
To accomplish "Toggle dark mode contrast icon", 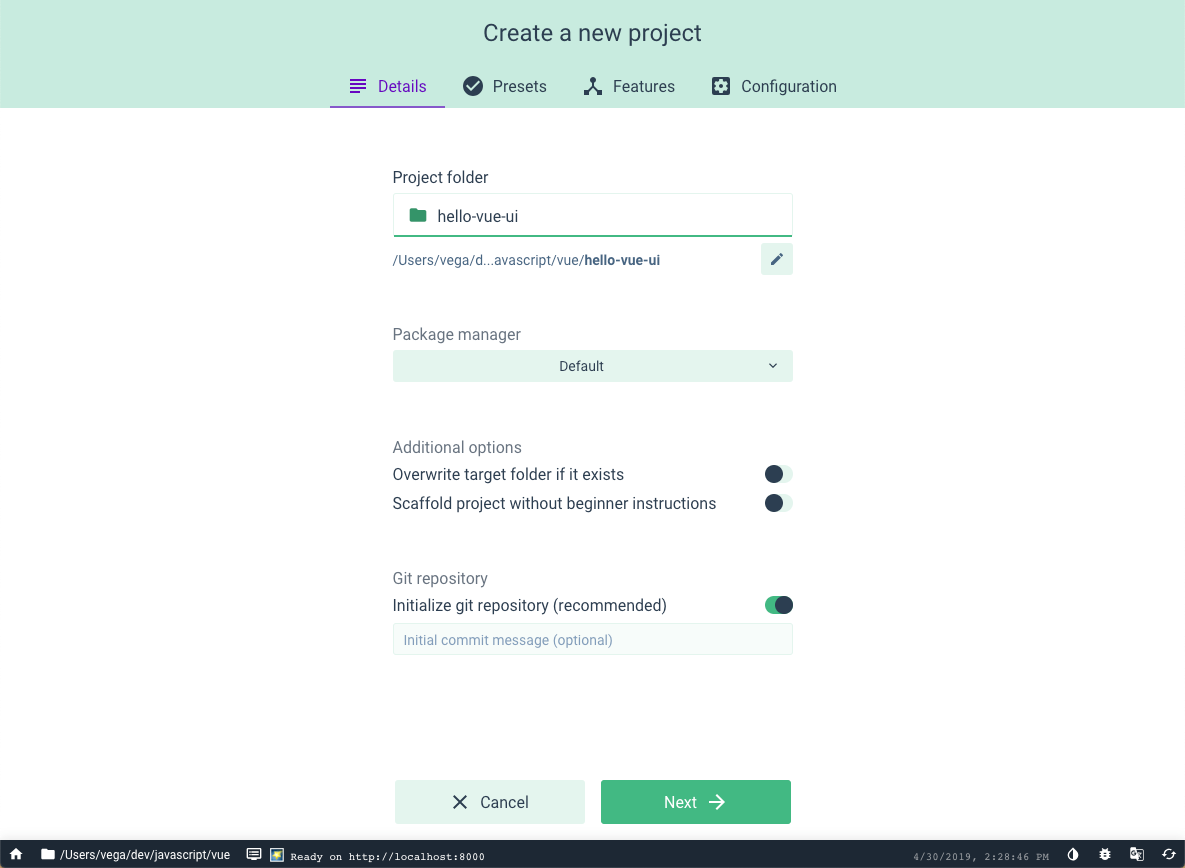I will (x=1073, y=854).
